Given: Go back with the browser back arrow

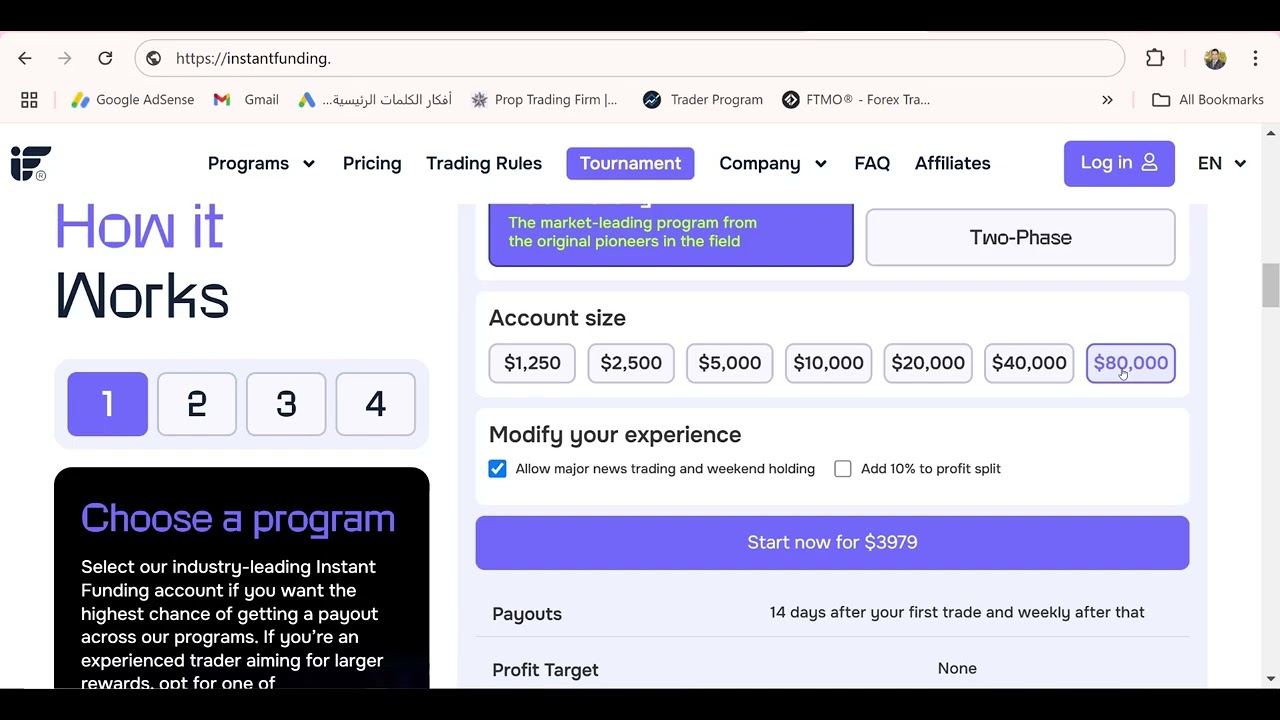Looking at the screenshot, I should [x=25, y=58].
